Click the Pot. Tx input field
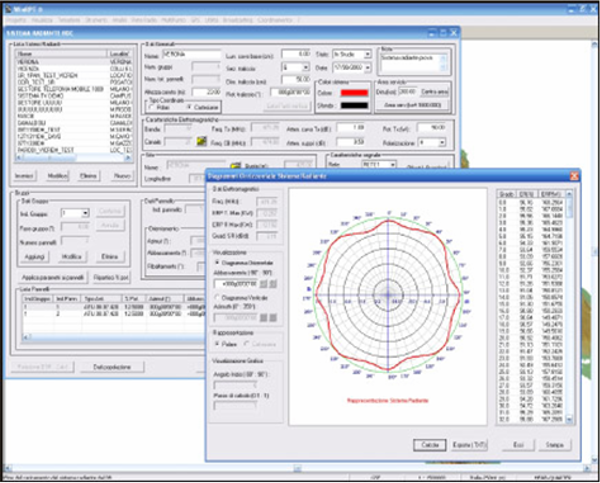 click(x=432, y=128)
